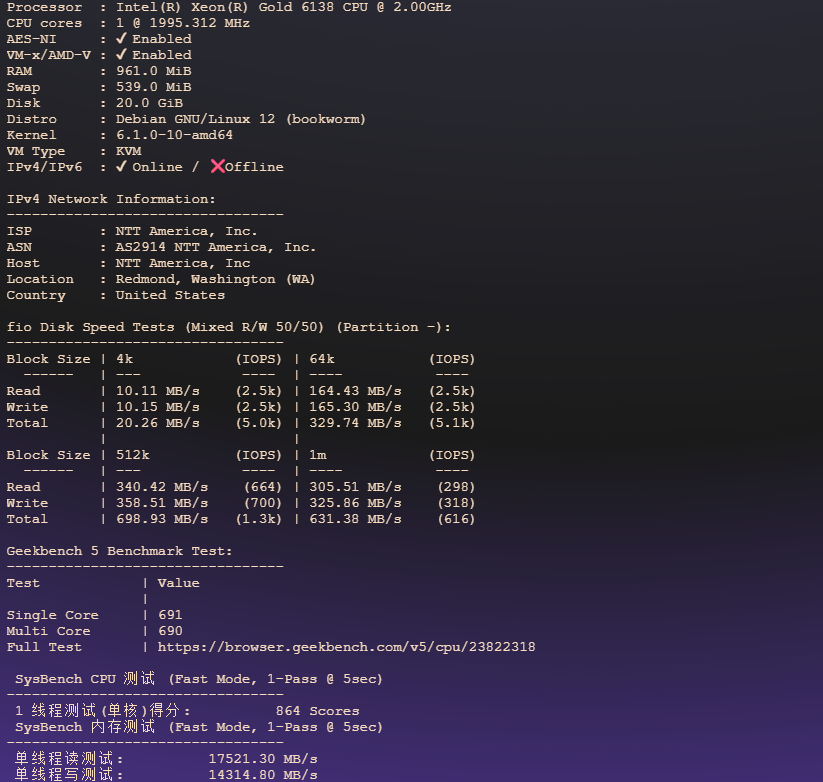The height and width of the screenshot is (782, 823).
Task: Click the IPv4 Network Information heading
Action: 111,199
